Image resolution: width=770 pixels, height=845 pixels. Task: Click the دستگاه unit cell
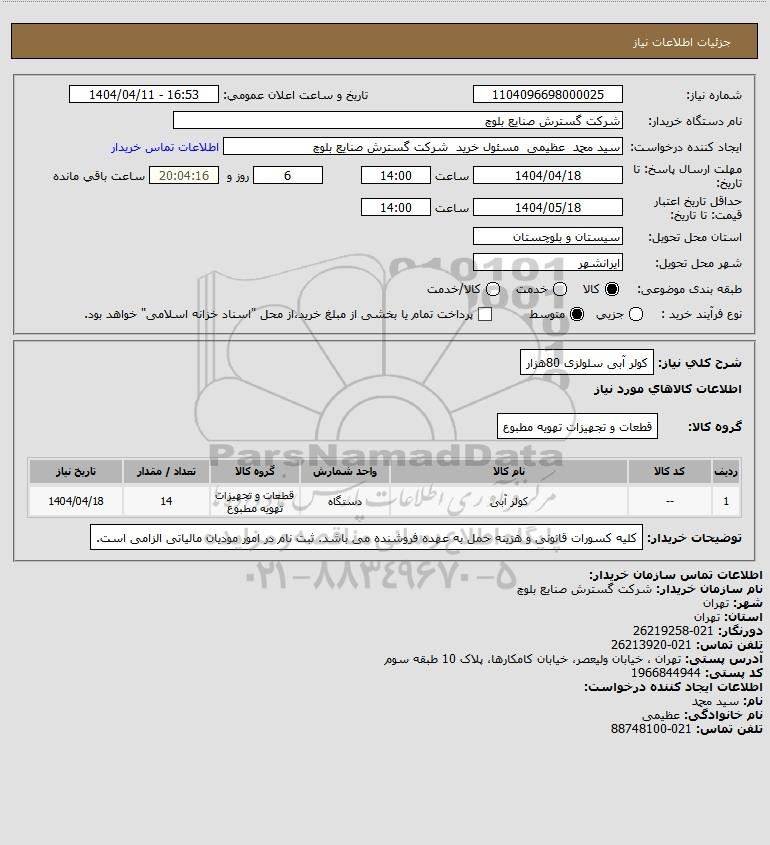[x=345, y=501]
